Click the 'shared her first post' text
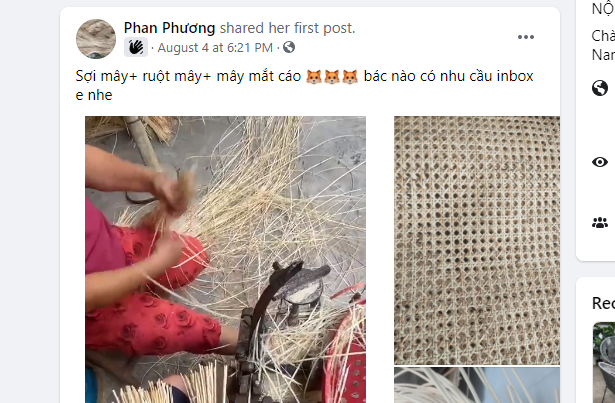615x403 pixels. tap(287, 28)
